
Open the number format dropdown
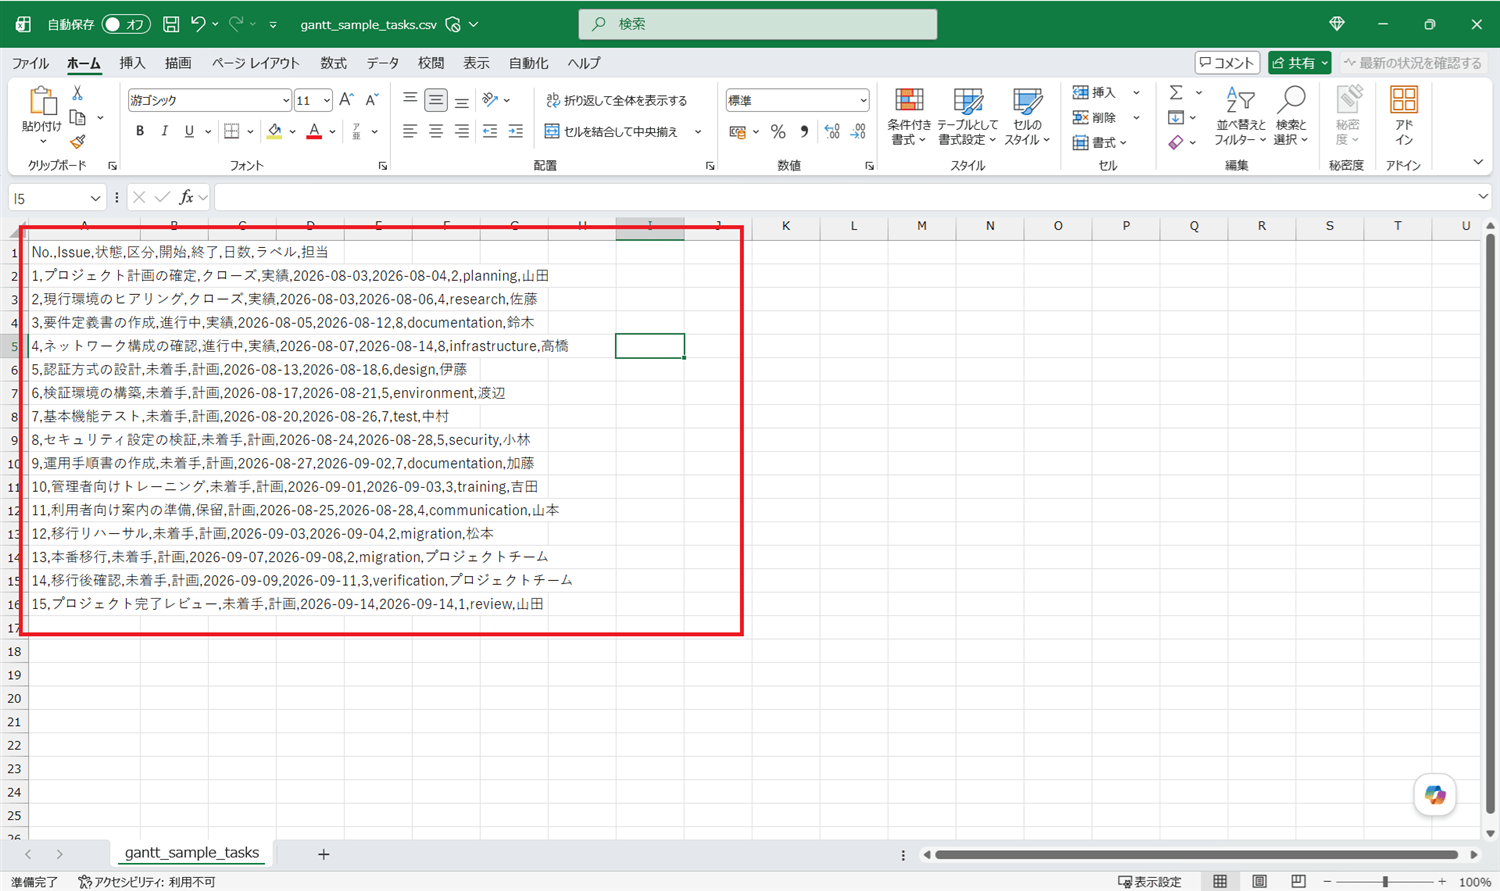click(x=863, y=100)
